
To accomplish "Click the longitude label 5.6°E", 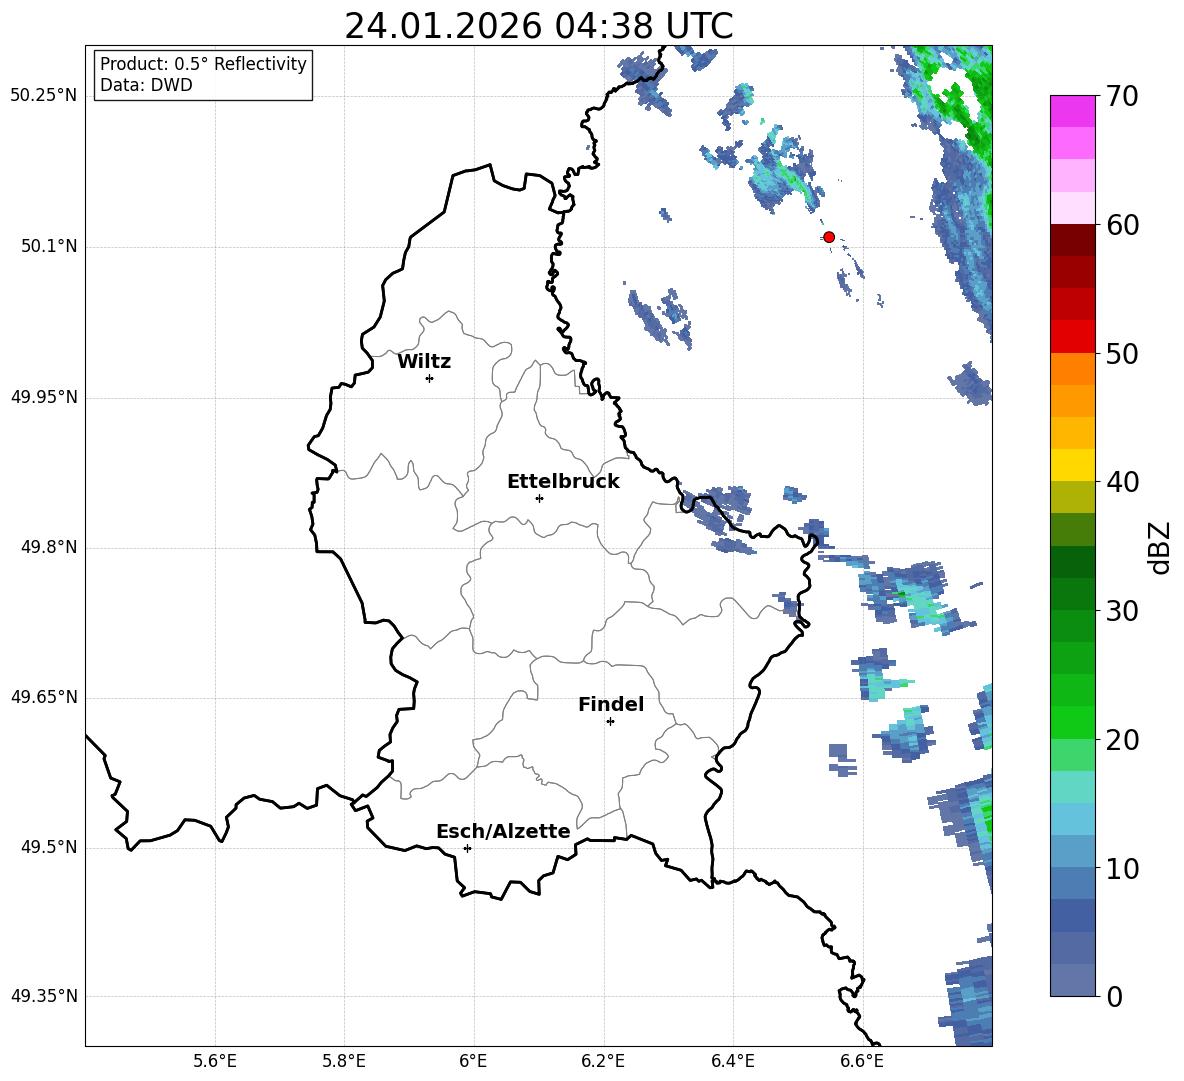I will (215, 1061).
